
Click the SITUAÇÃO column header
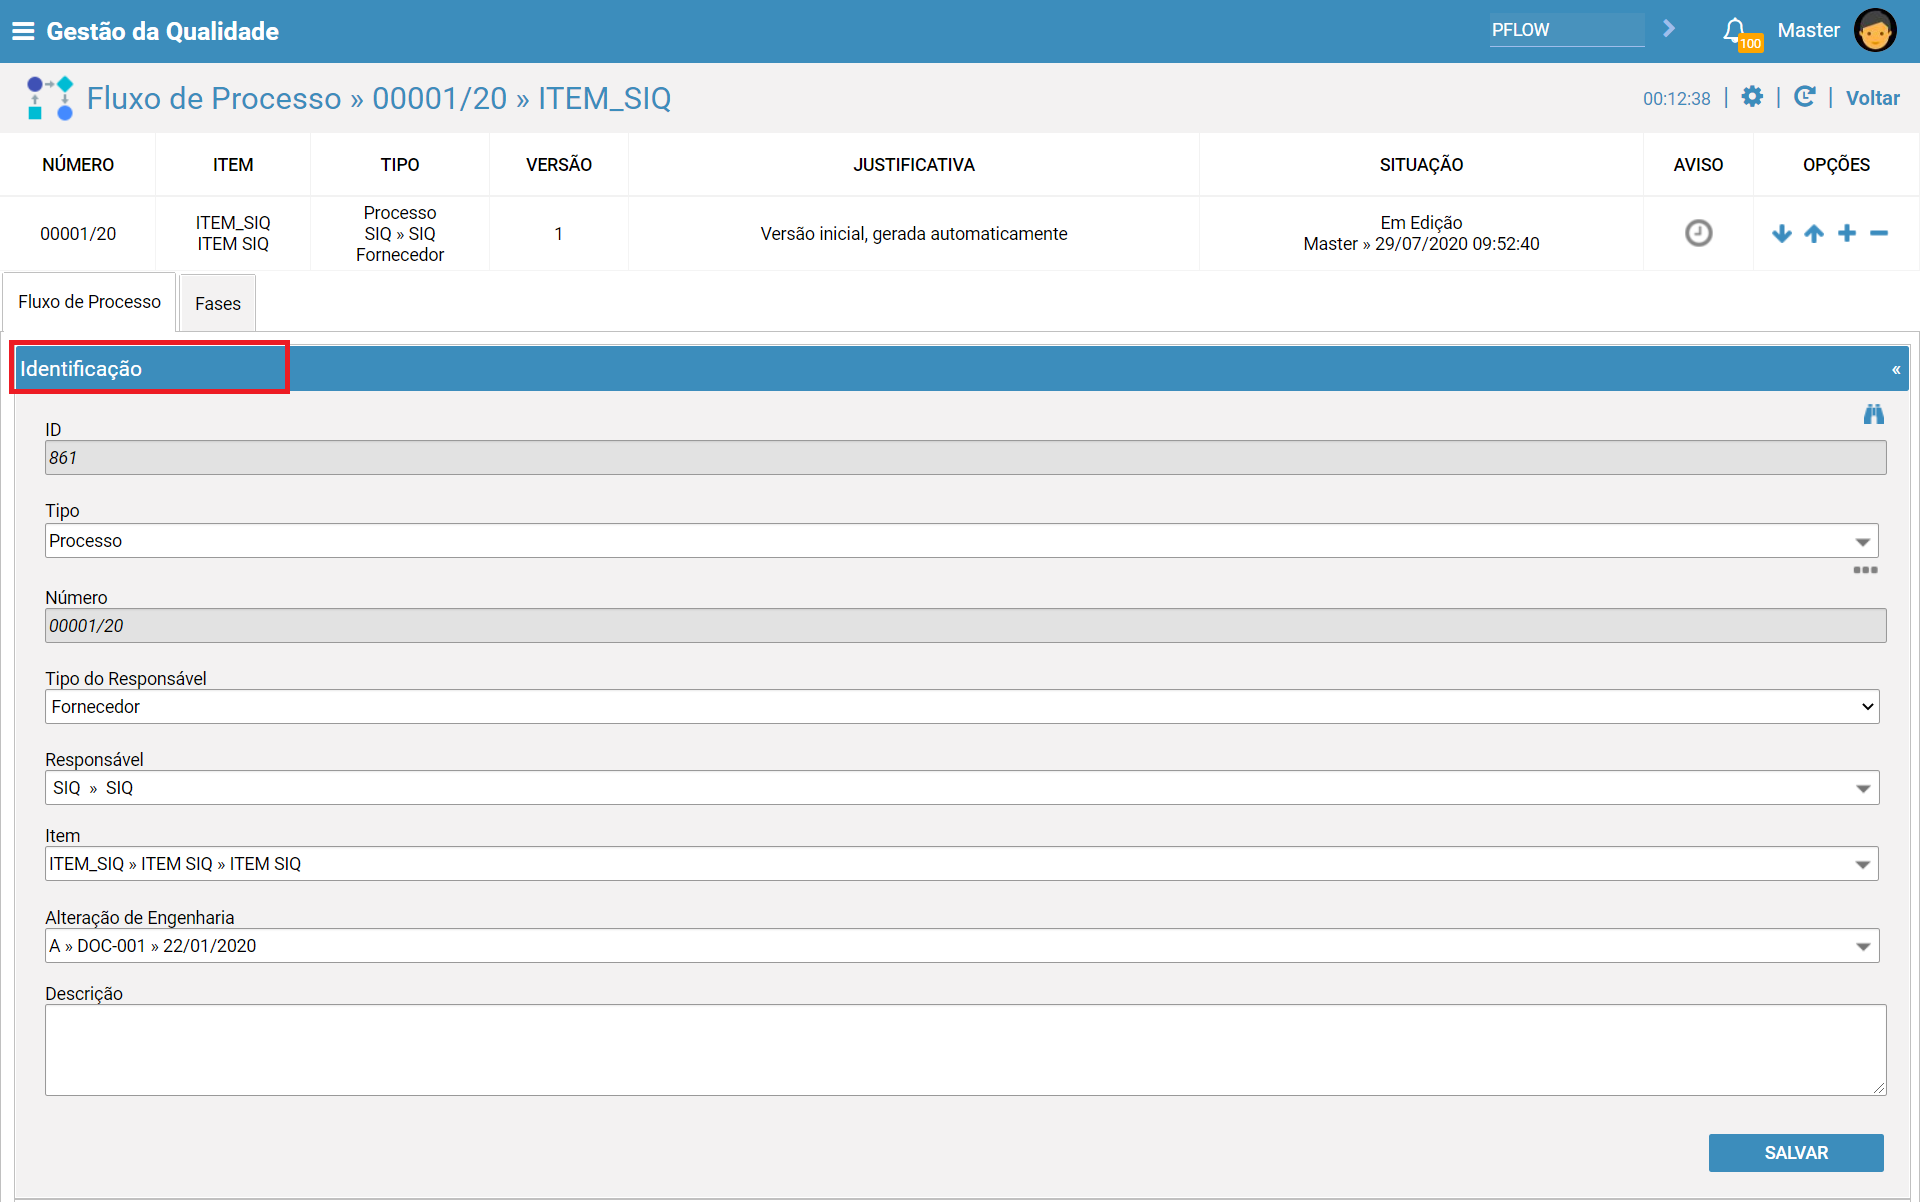click(1421, 165)
